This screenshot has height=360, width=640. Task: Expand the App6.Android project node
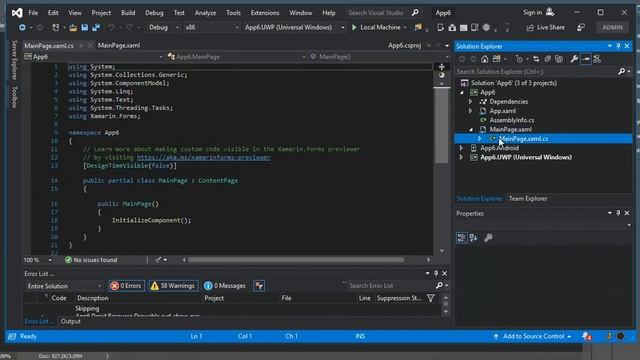(461, 148)
